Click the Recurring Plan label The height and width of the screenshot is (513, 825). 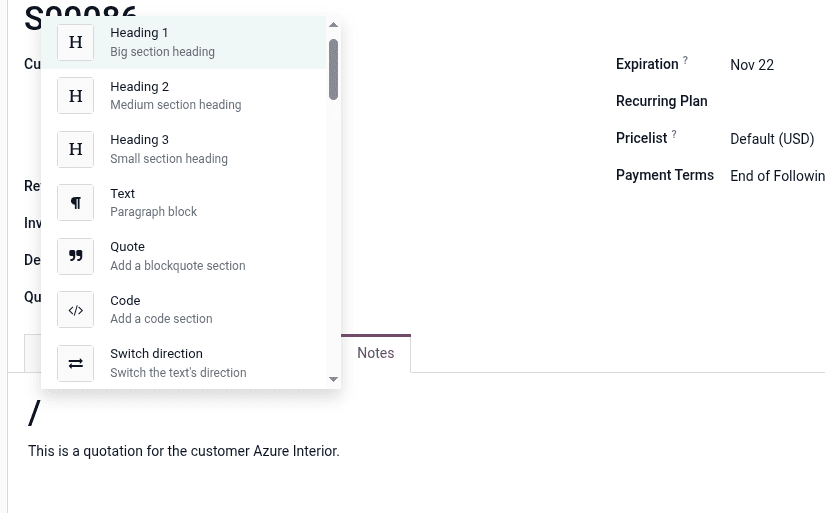[x=661, y=101]
